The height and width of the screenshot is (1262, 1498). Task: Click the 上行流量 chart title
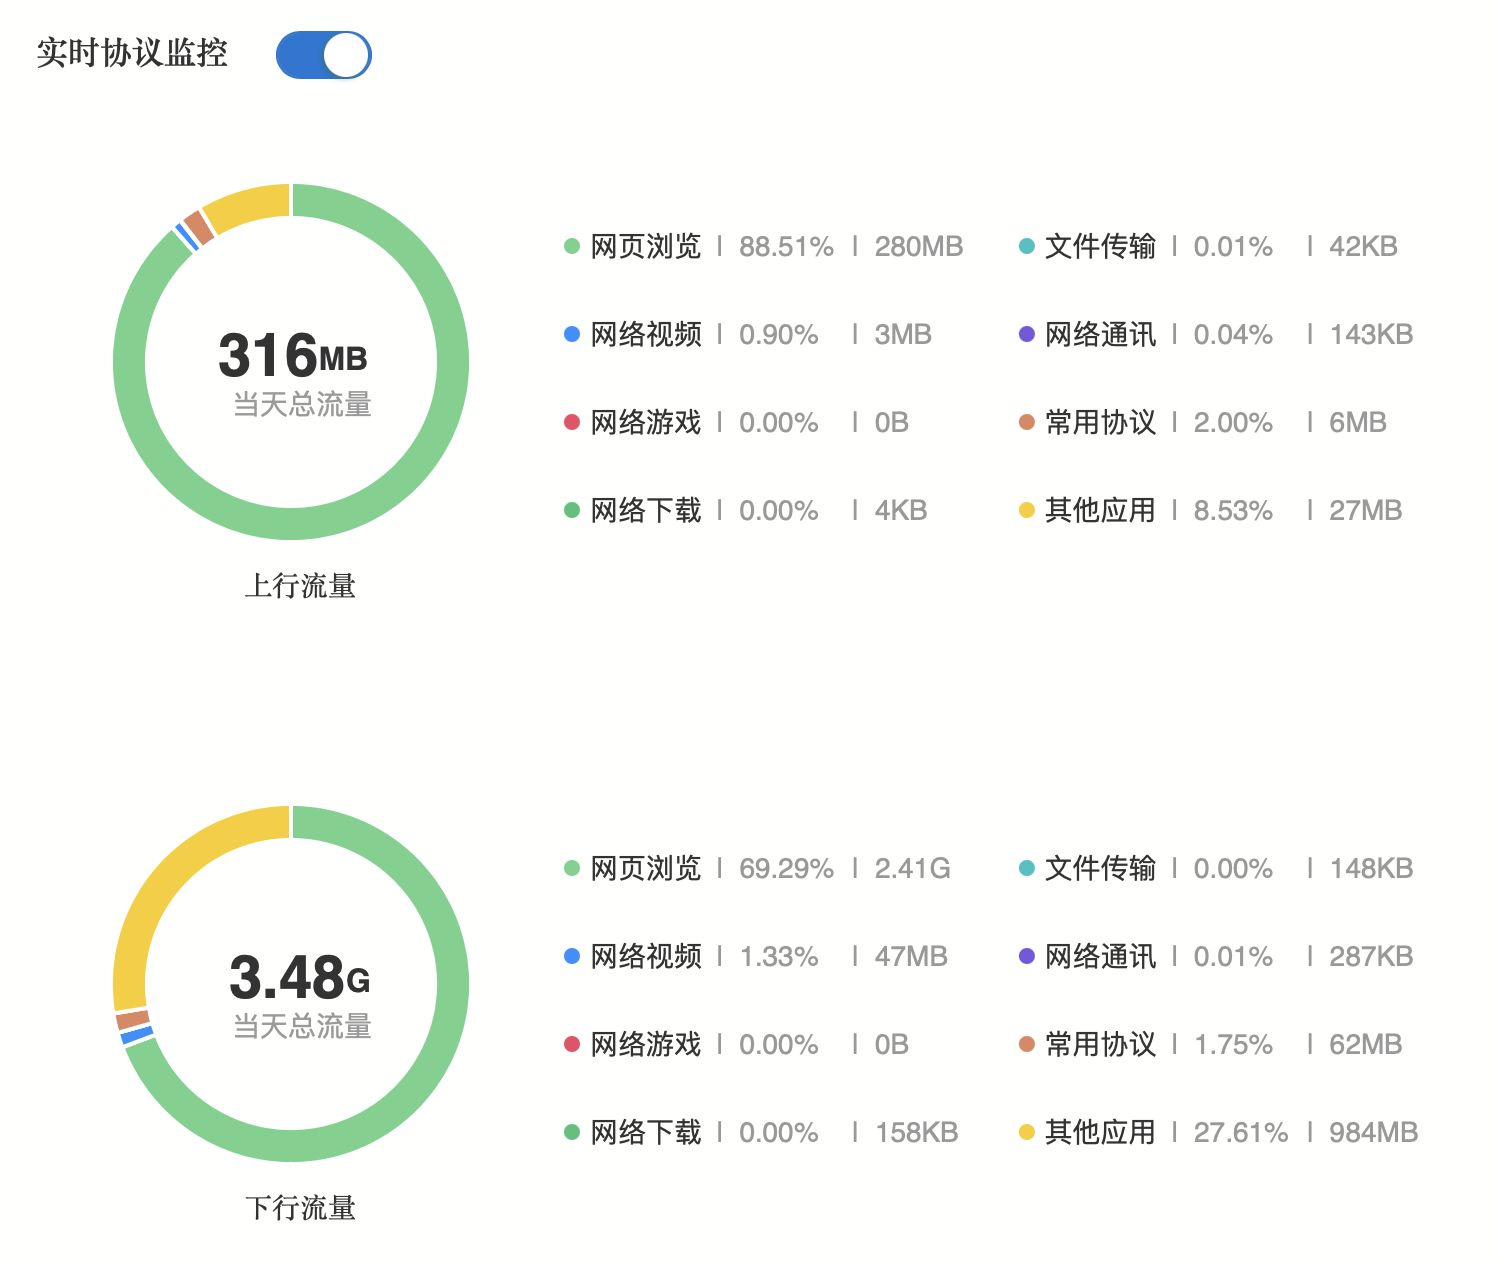300,586
